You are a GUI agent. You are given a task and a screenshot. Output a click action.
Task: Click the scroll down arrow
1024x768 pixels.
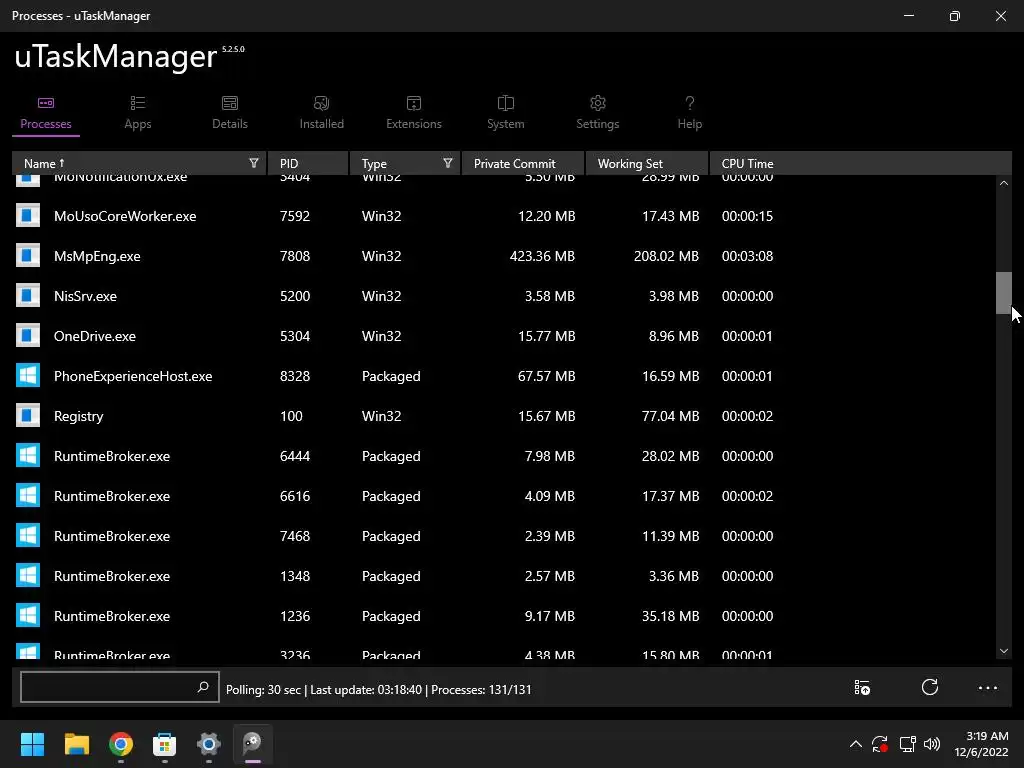tap(1004, 651)
